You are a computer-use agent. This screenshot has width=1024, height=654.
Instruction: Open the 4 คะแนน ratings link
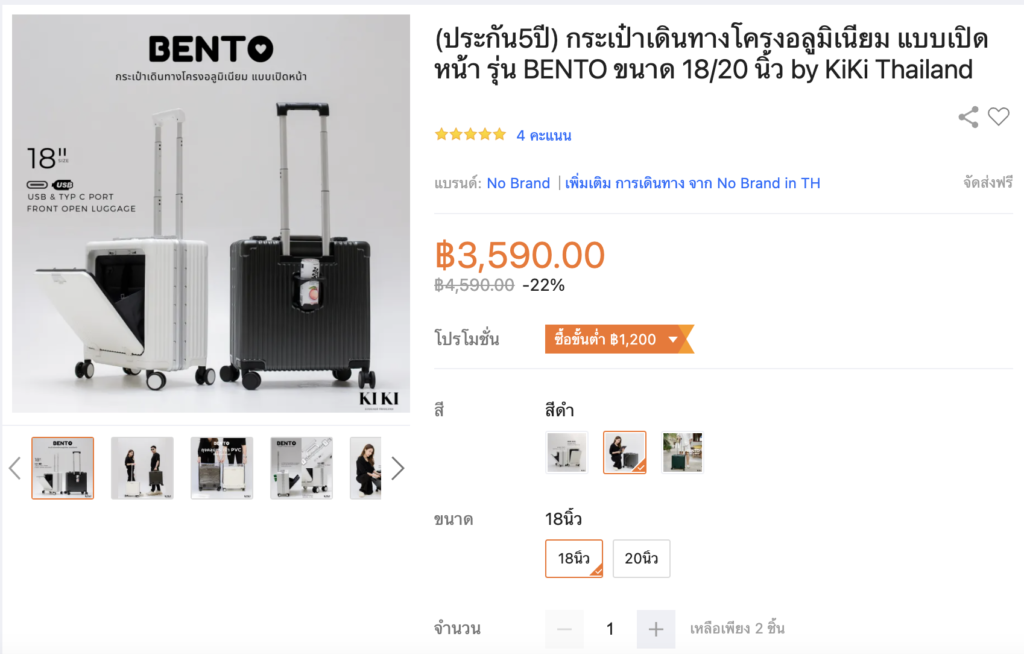pyautogui.click(x=543, y=135)
